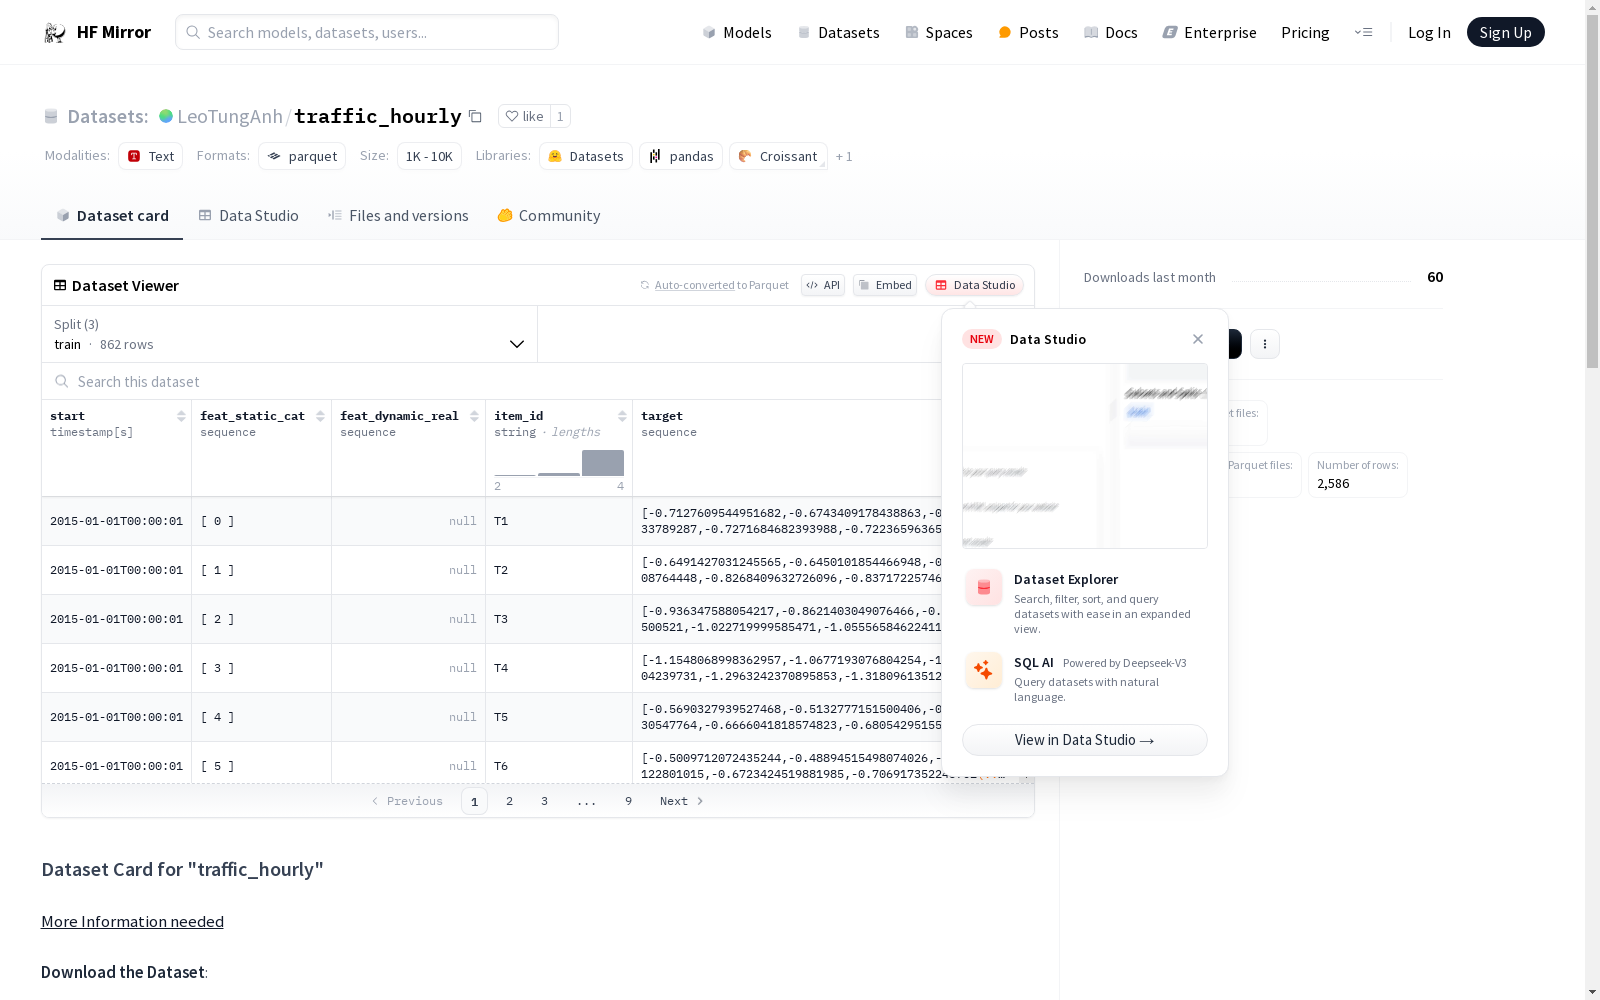Click the Text modality tag

coord(151,156)
